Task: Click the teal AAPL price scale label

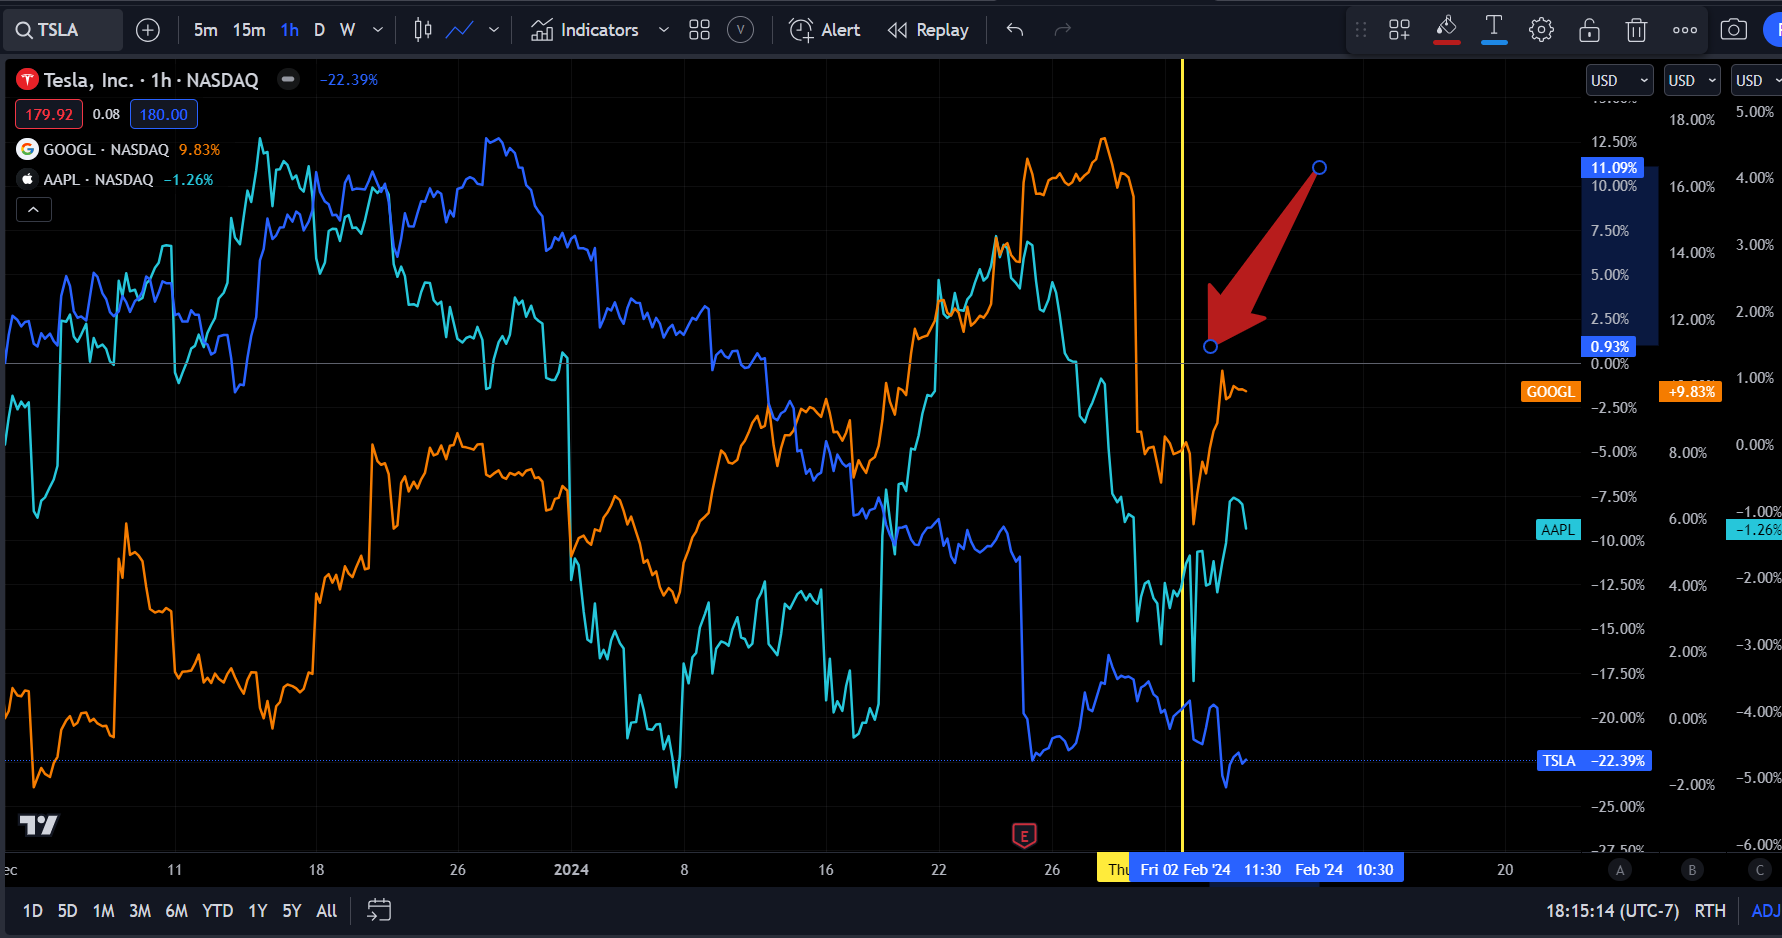Action: click(x=1557, y=529)
